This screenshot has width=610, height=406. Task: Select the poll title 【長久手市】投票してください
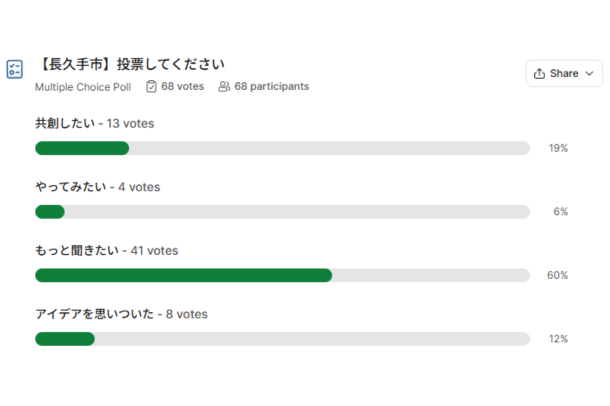click(131, 64)
